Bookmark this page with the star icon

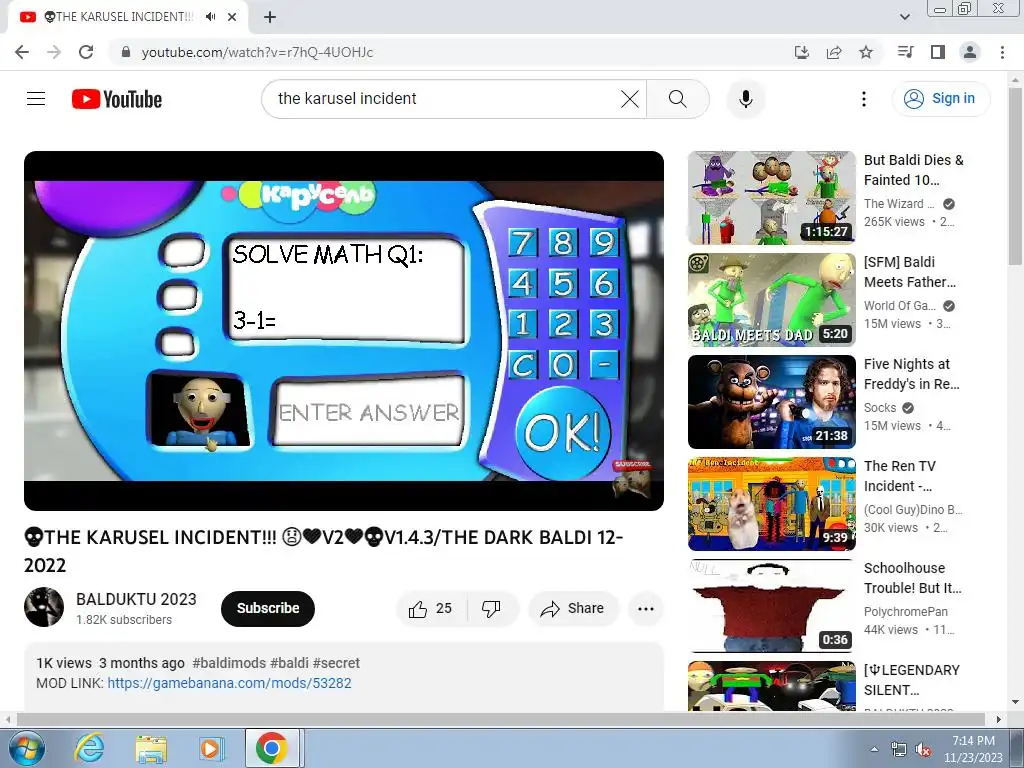[866, 52]
